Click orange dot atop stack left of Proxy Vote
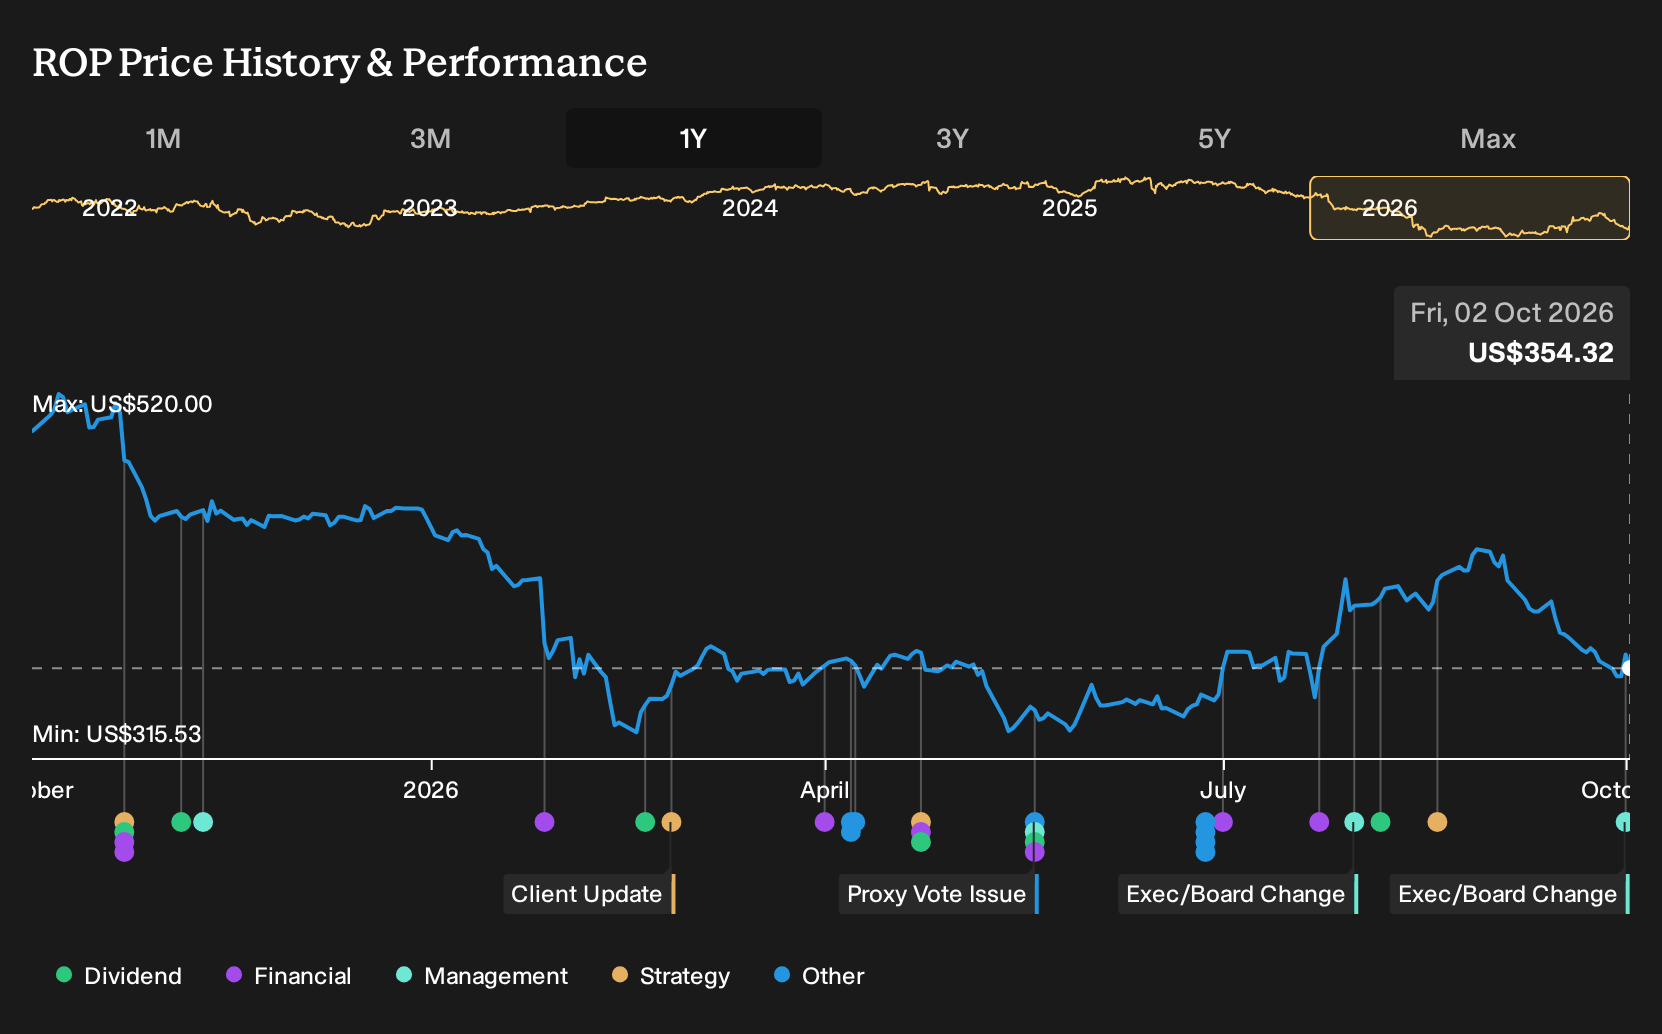Screen dimensions: 1662x1034 point(921,820)
